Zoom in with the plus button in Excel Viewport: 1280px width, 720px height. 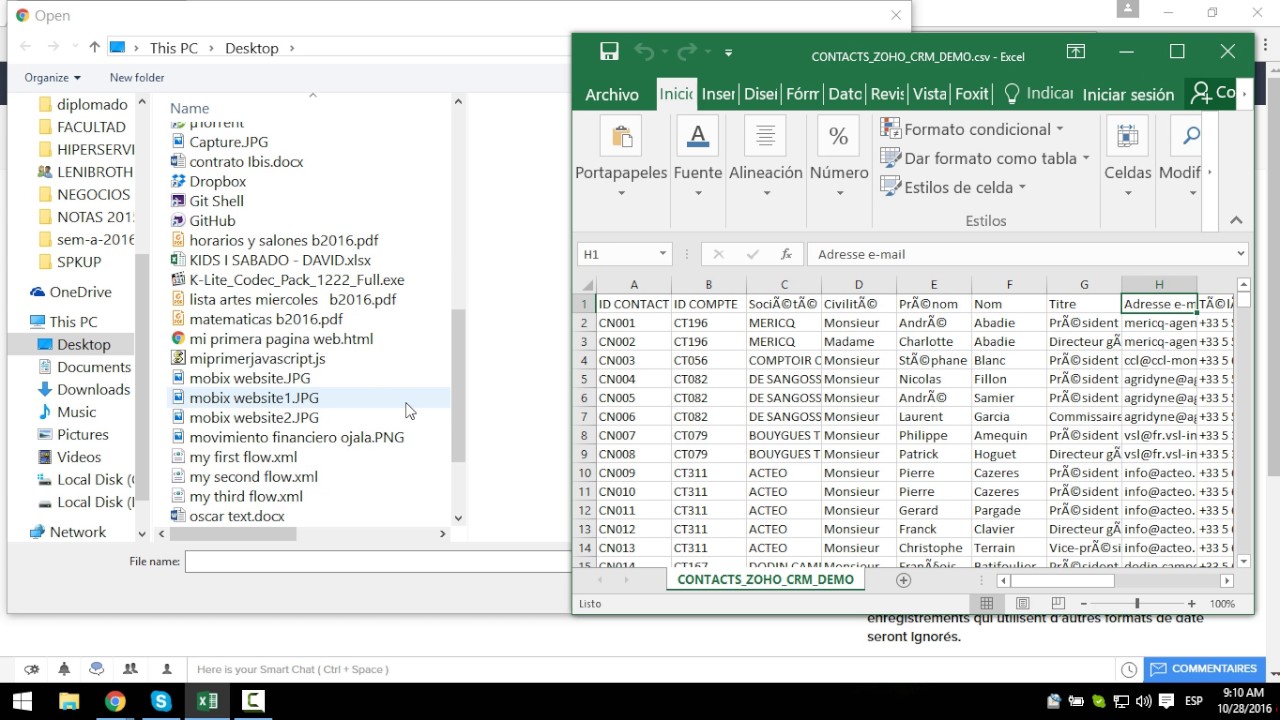point(1191,604)
